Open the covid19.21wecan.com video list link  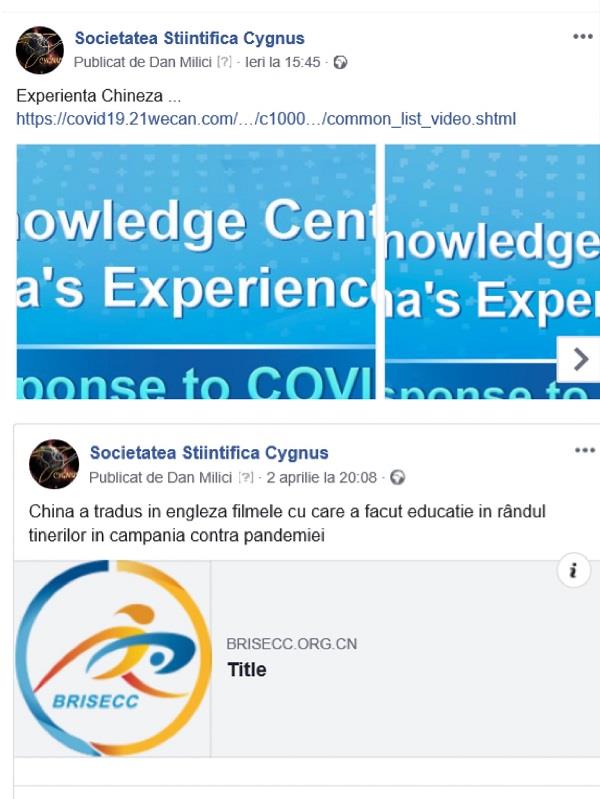pos(266,119)
